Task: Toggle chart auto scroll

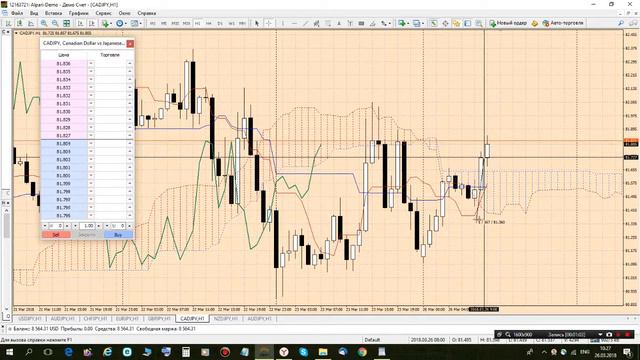Action: coord(80,23)
